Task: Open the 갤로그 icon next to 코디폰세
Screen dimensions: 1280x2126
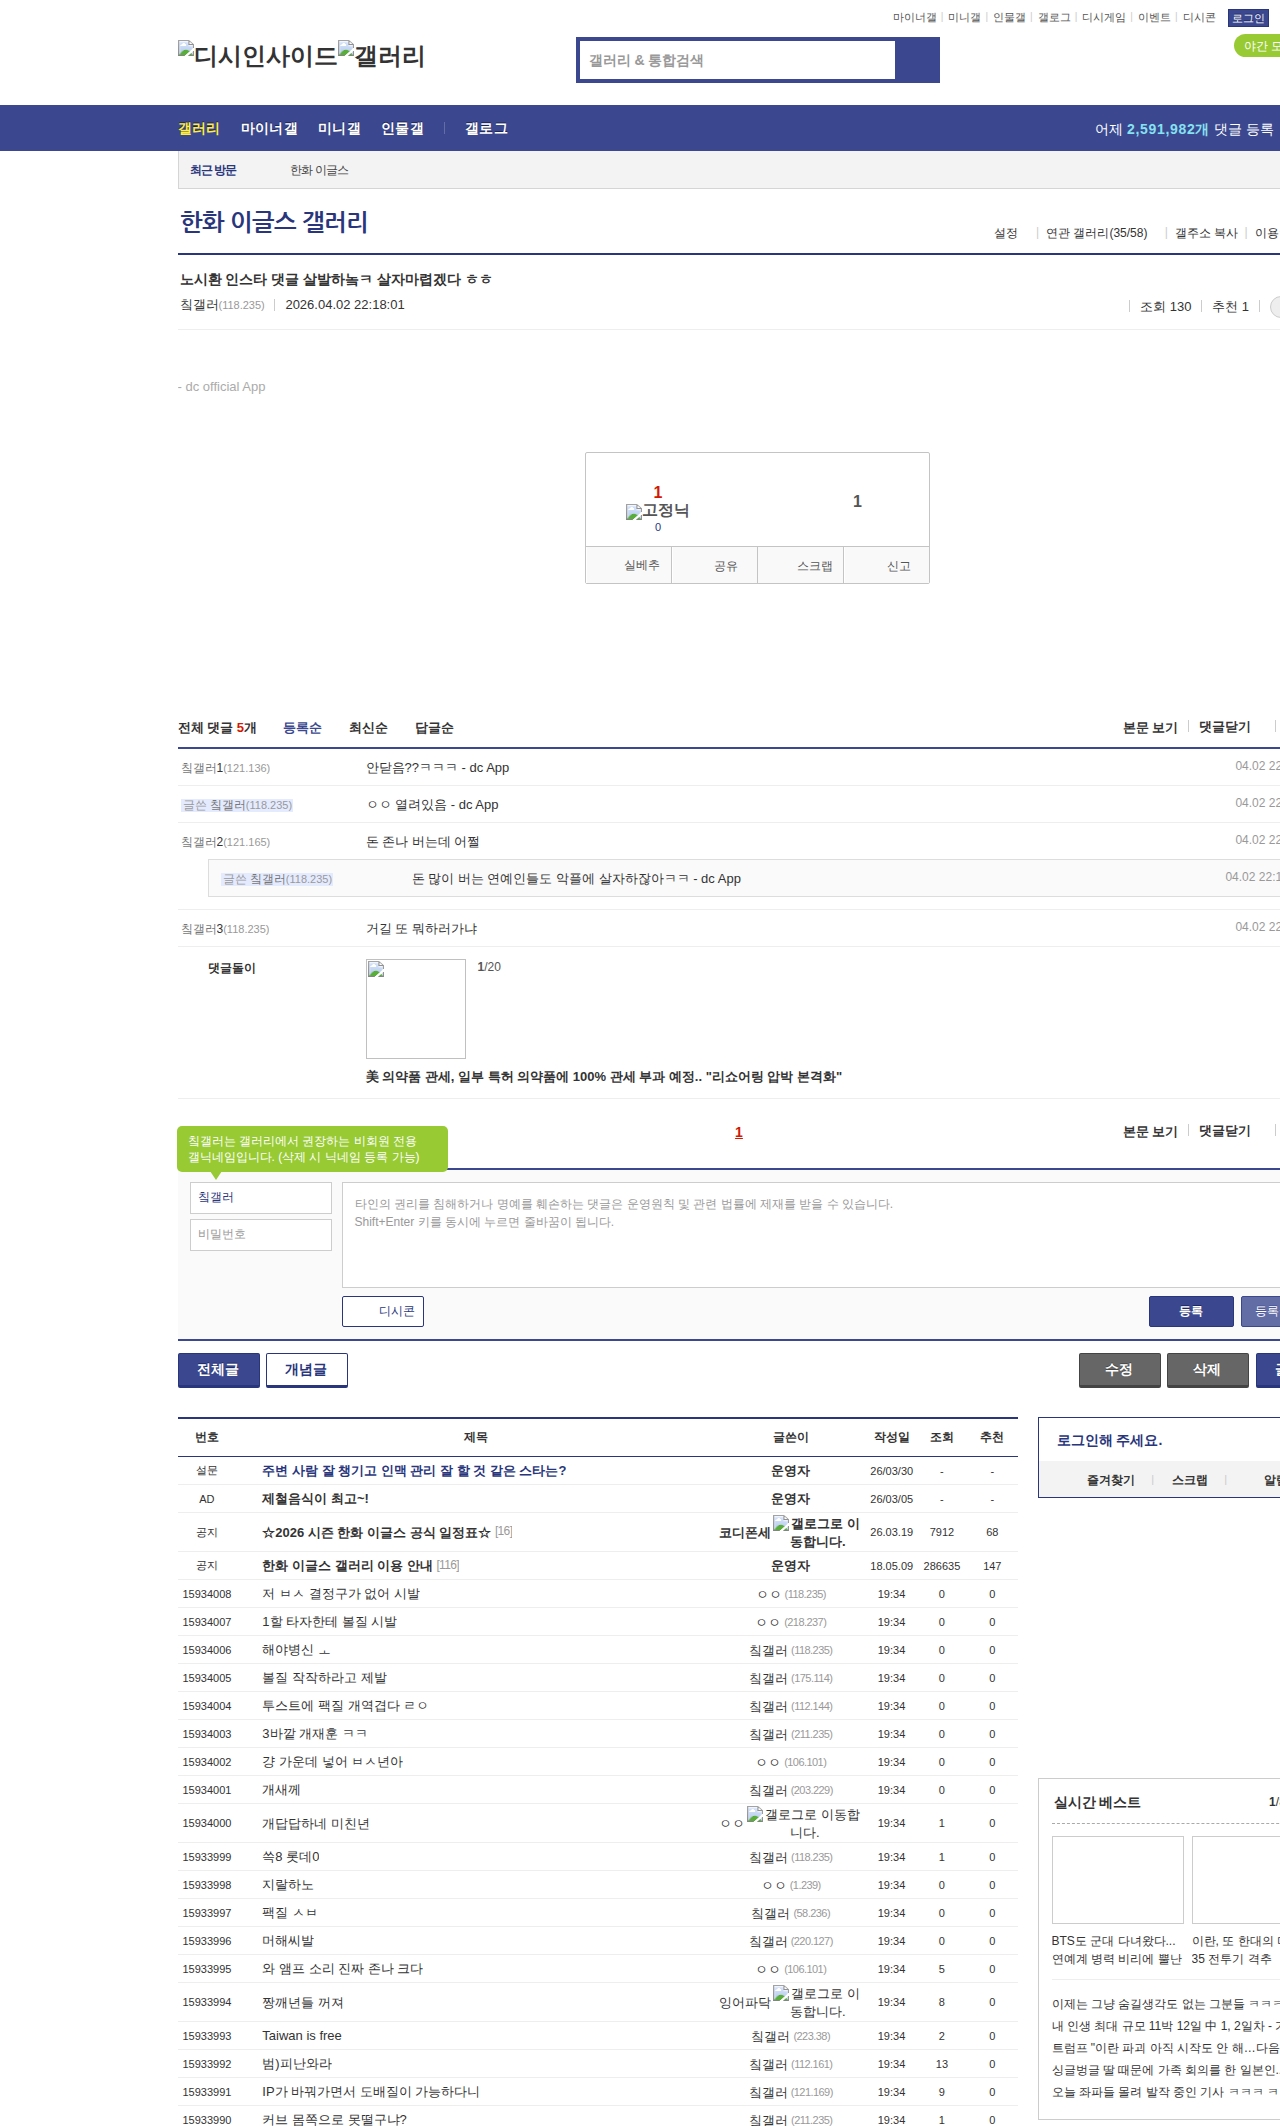Action: click(781, 1523)
